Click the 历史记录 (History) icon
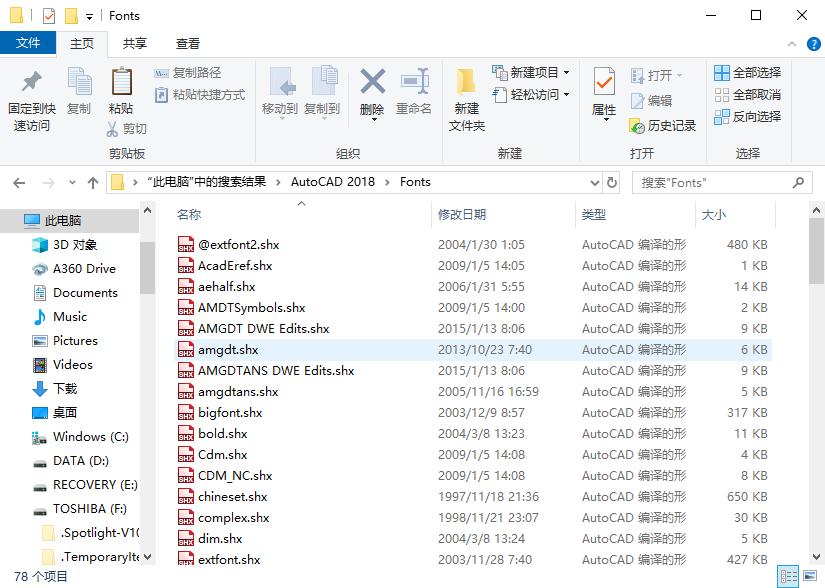Viewport: 825px width, 588px height. point(656,128)
